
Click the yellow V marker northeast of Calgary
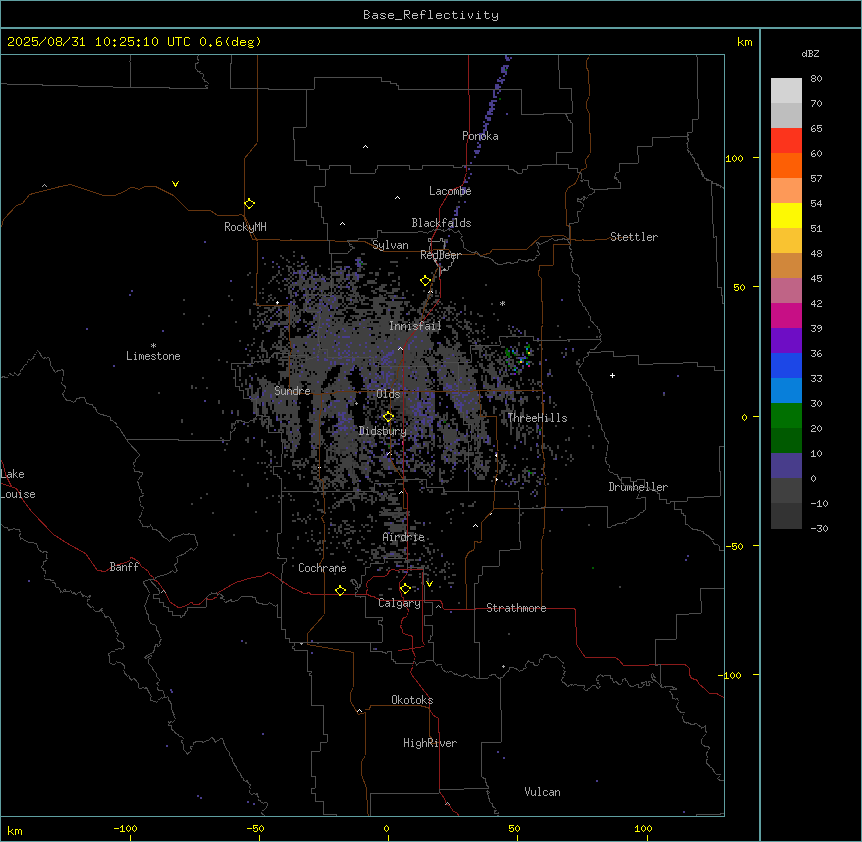pyautogui.click(x=429, y=584)
